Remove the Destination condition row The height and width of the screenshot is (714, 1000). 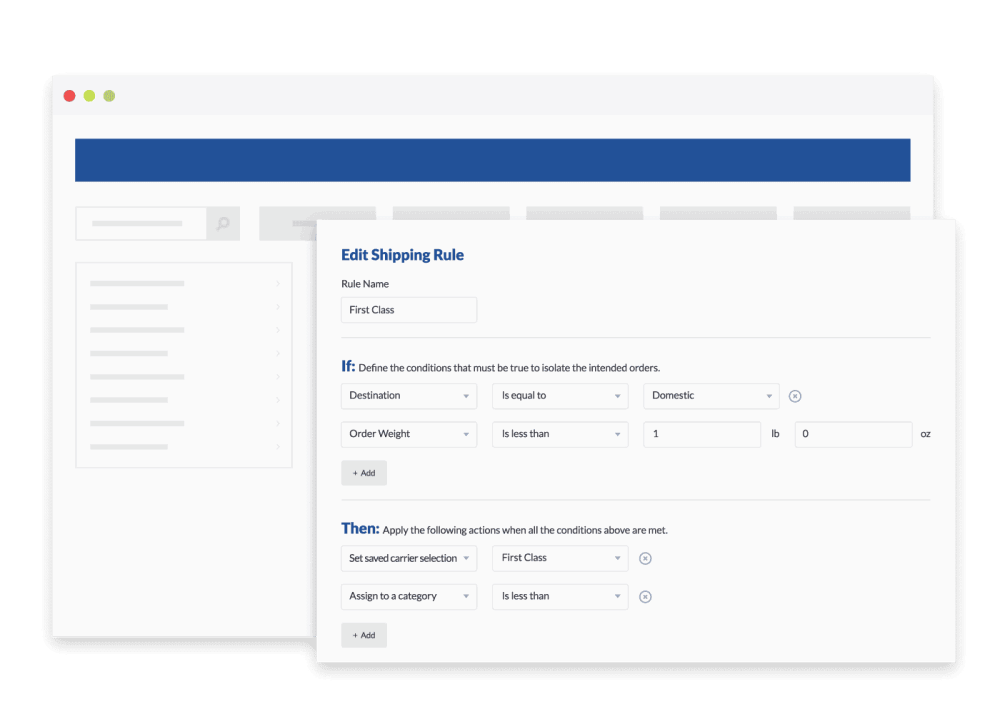pyautogui.click(x=795, y=396)
